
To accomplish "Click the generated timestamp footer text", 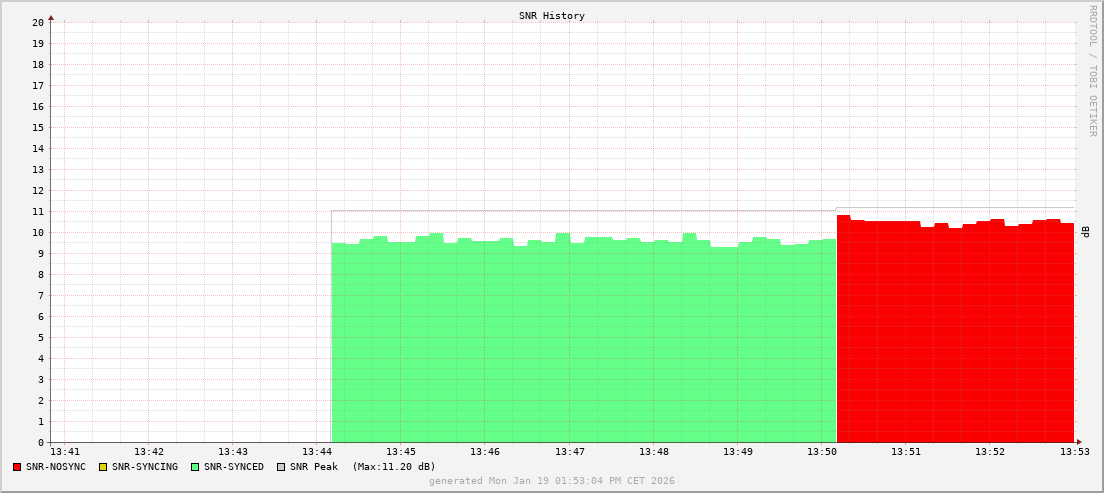I will point(552,481).
